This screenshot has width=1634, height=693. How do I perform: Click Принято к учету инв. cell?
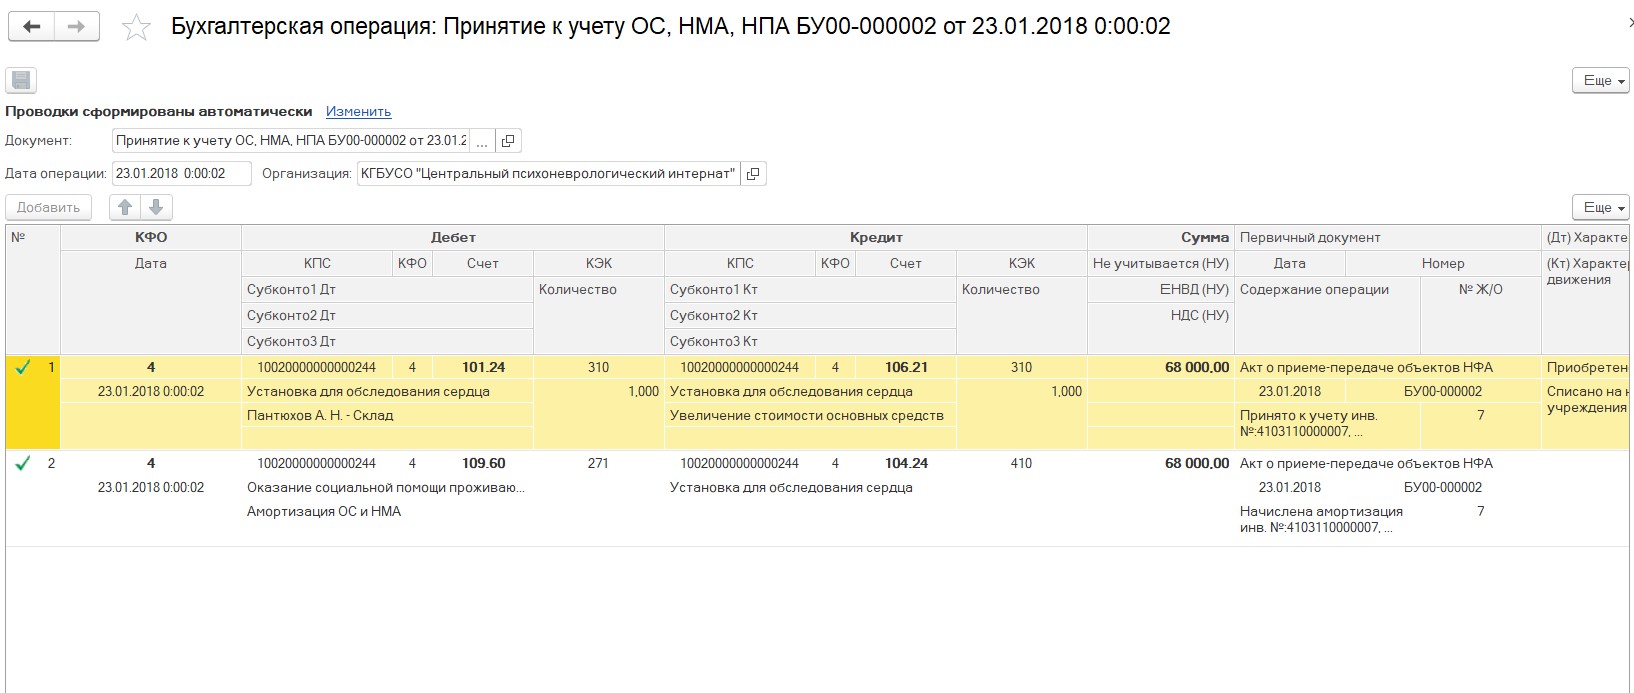tap(1328, 424)
